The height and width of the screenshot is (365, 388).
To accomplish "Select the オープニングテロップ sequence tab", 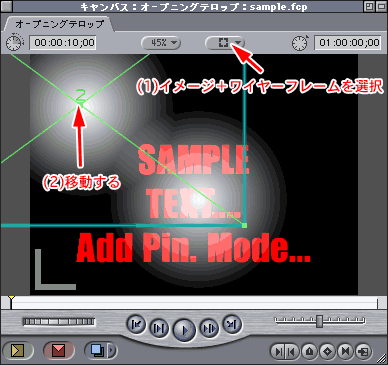I will click(59, 24).
